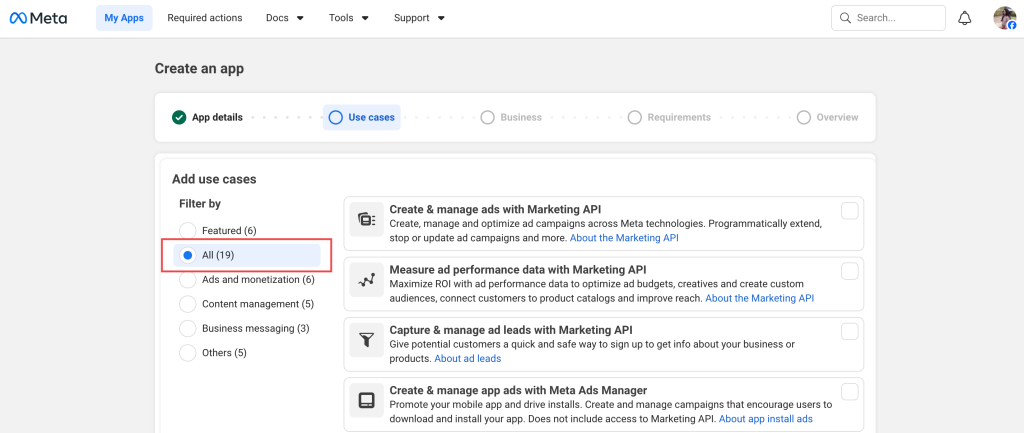Go to Required actions

pyautogui.click(x=204, y=18)
